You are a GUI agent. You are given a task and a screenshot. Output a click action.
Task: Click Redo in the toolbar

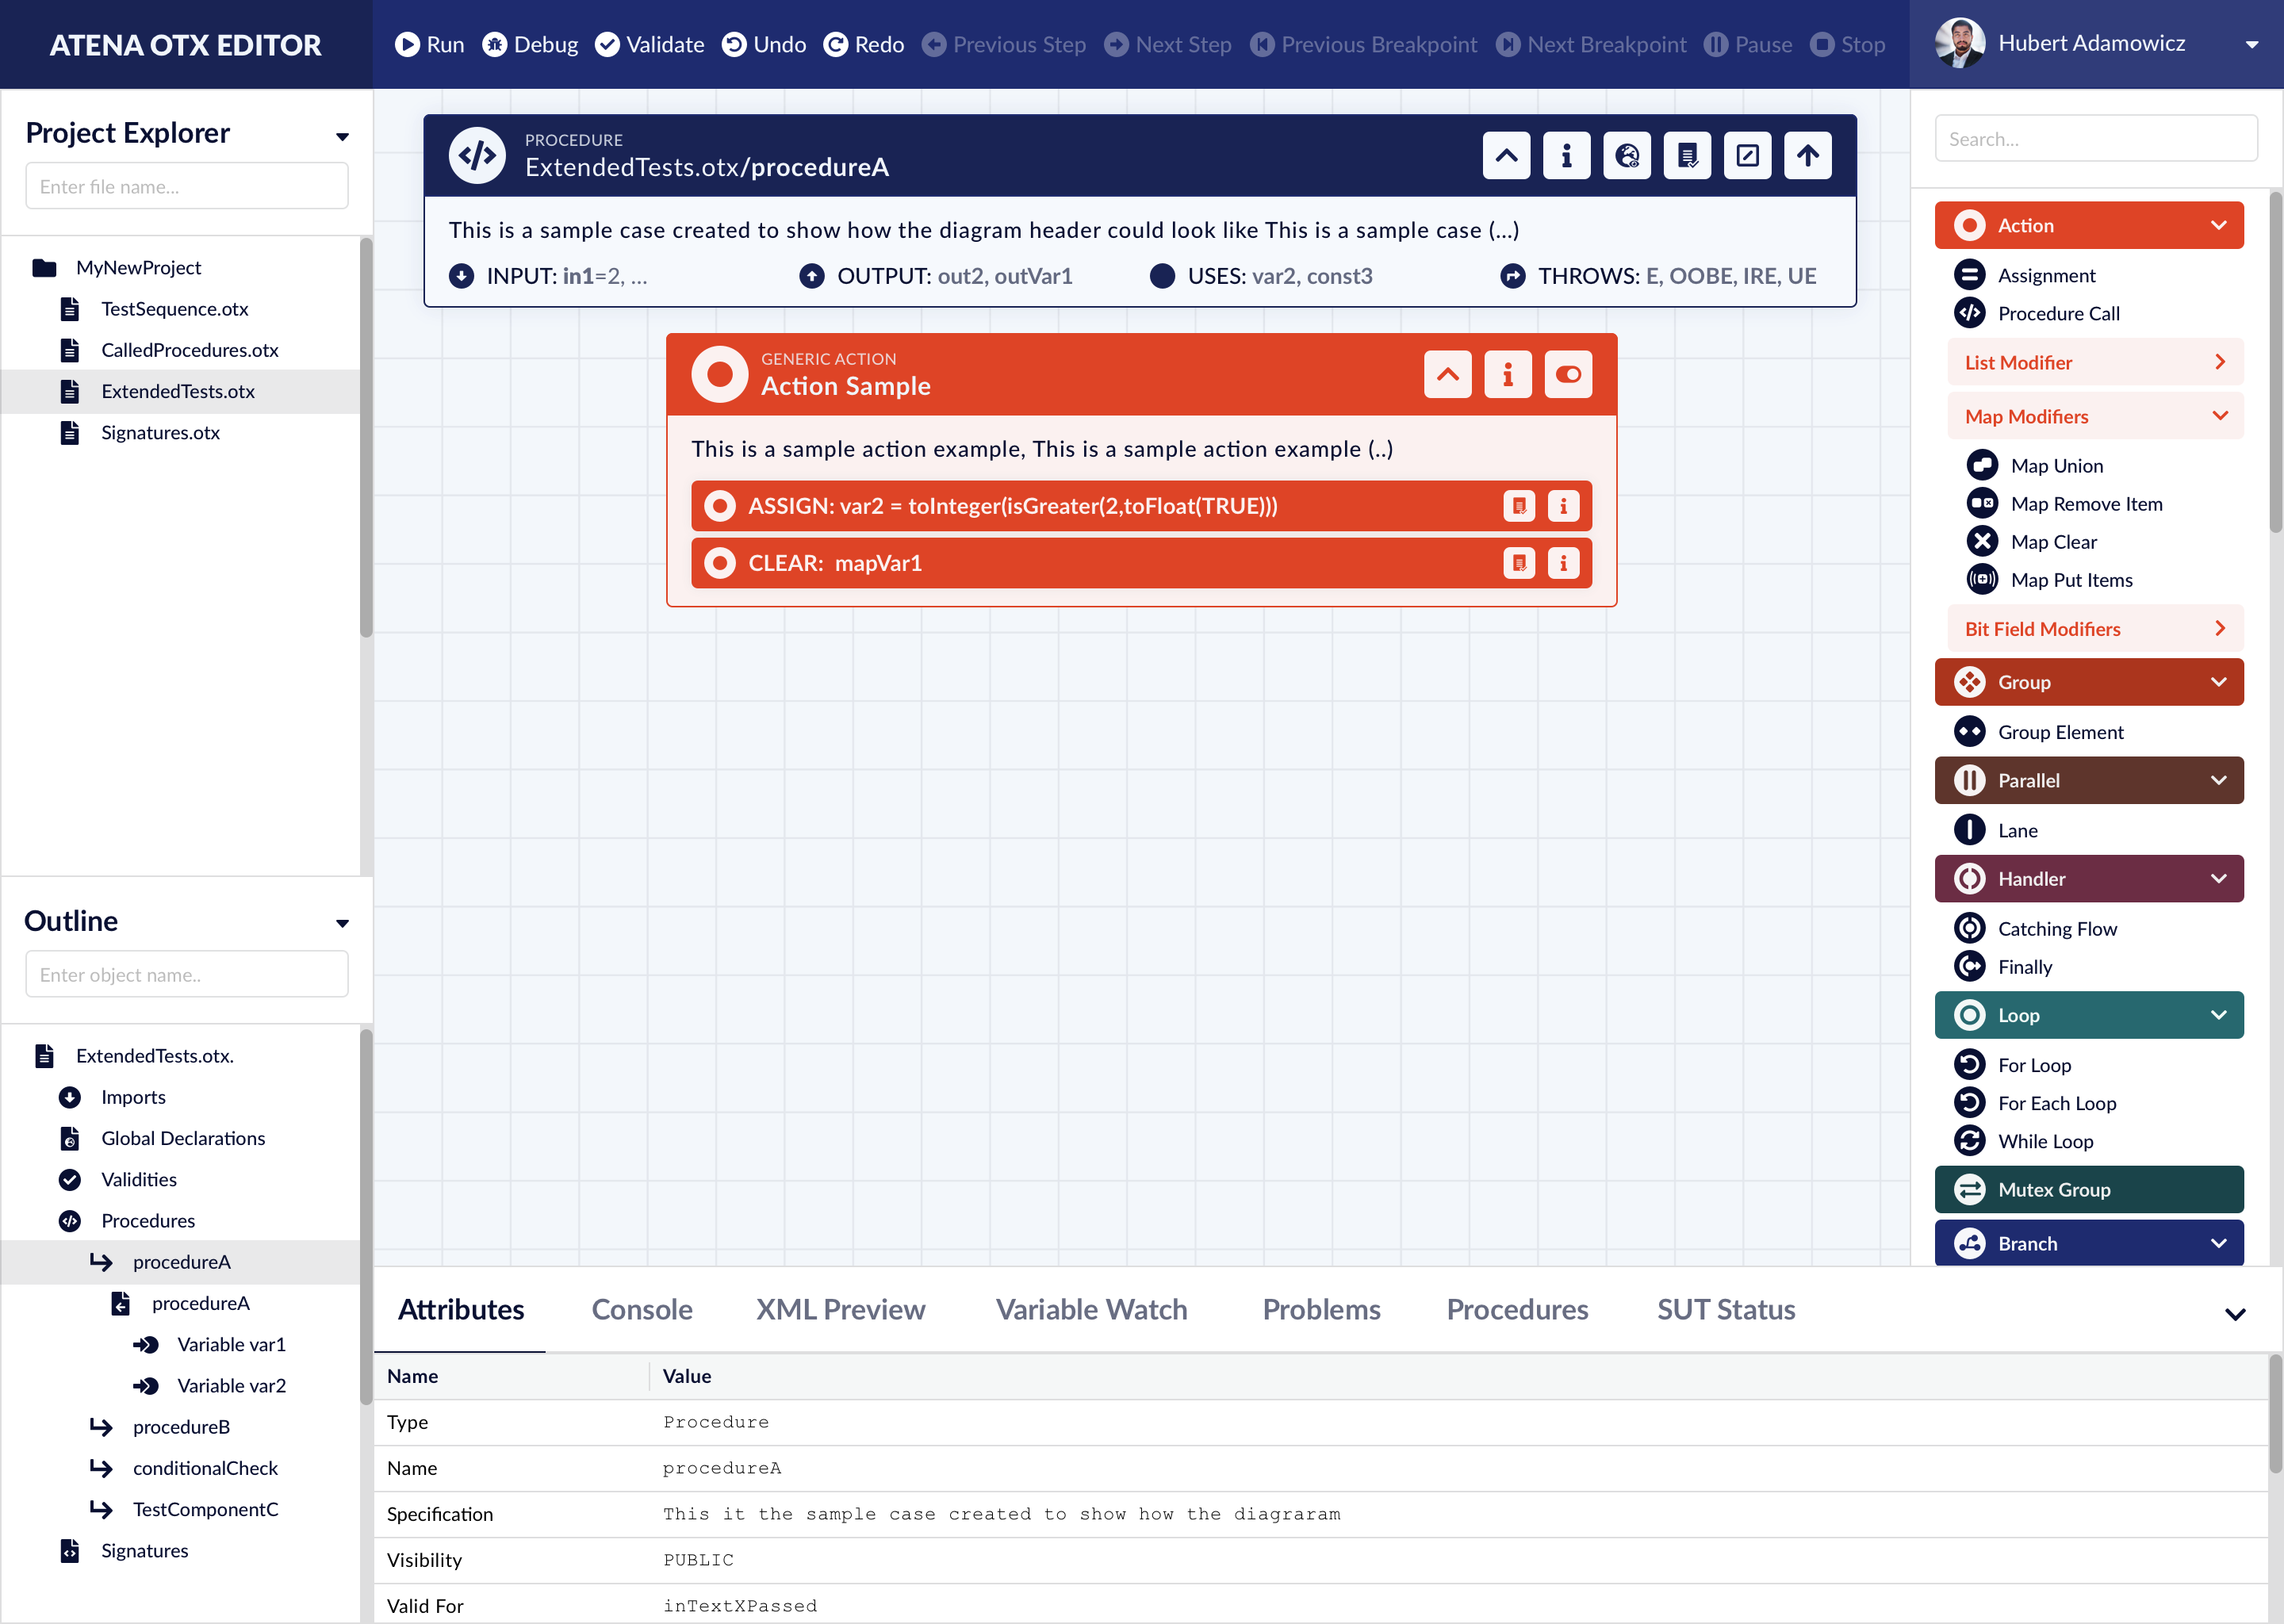(x=864, y=44)
